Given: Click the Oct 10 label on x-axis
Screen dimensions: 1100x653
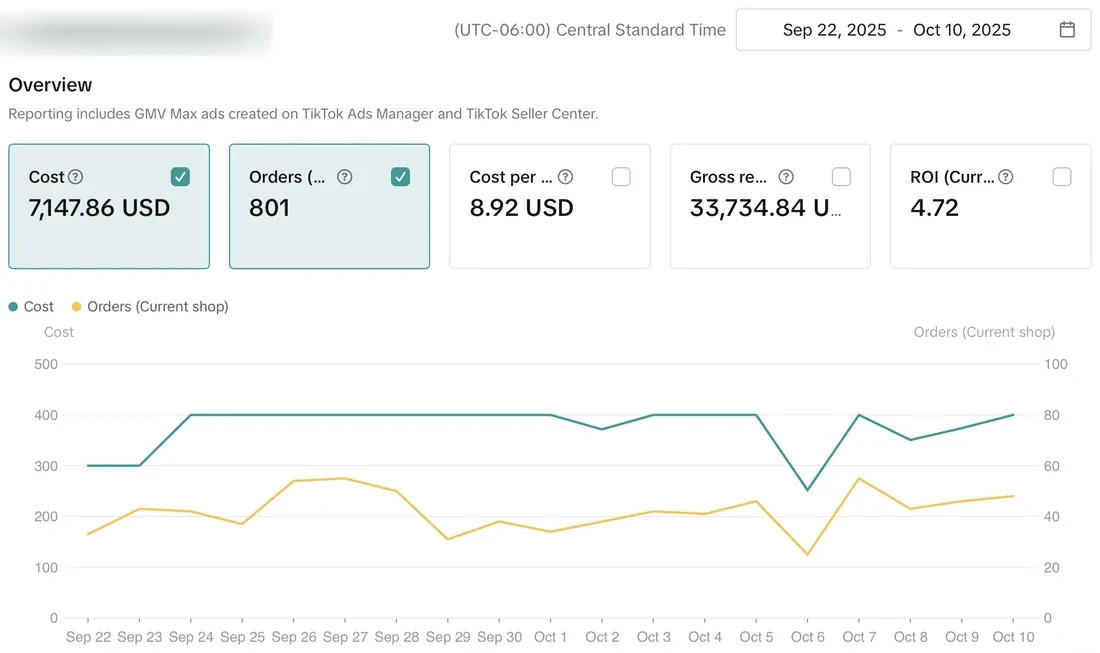Looking at the screenshot, I should click(x=1013, y=637).
